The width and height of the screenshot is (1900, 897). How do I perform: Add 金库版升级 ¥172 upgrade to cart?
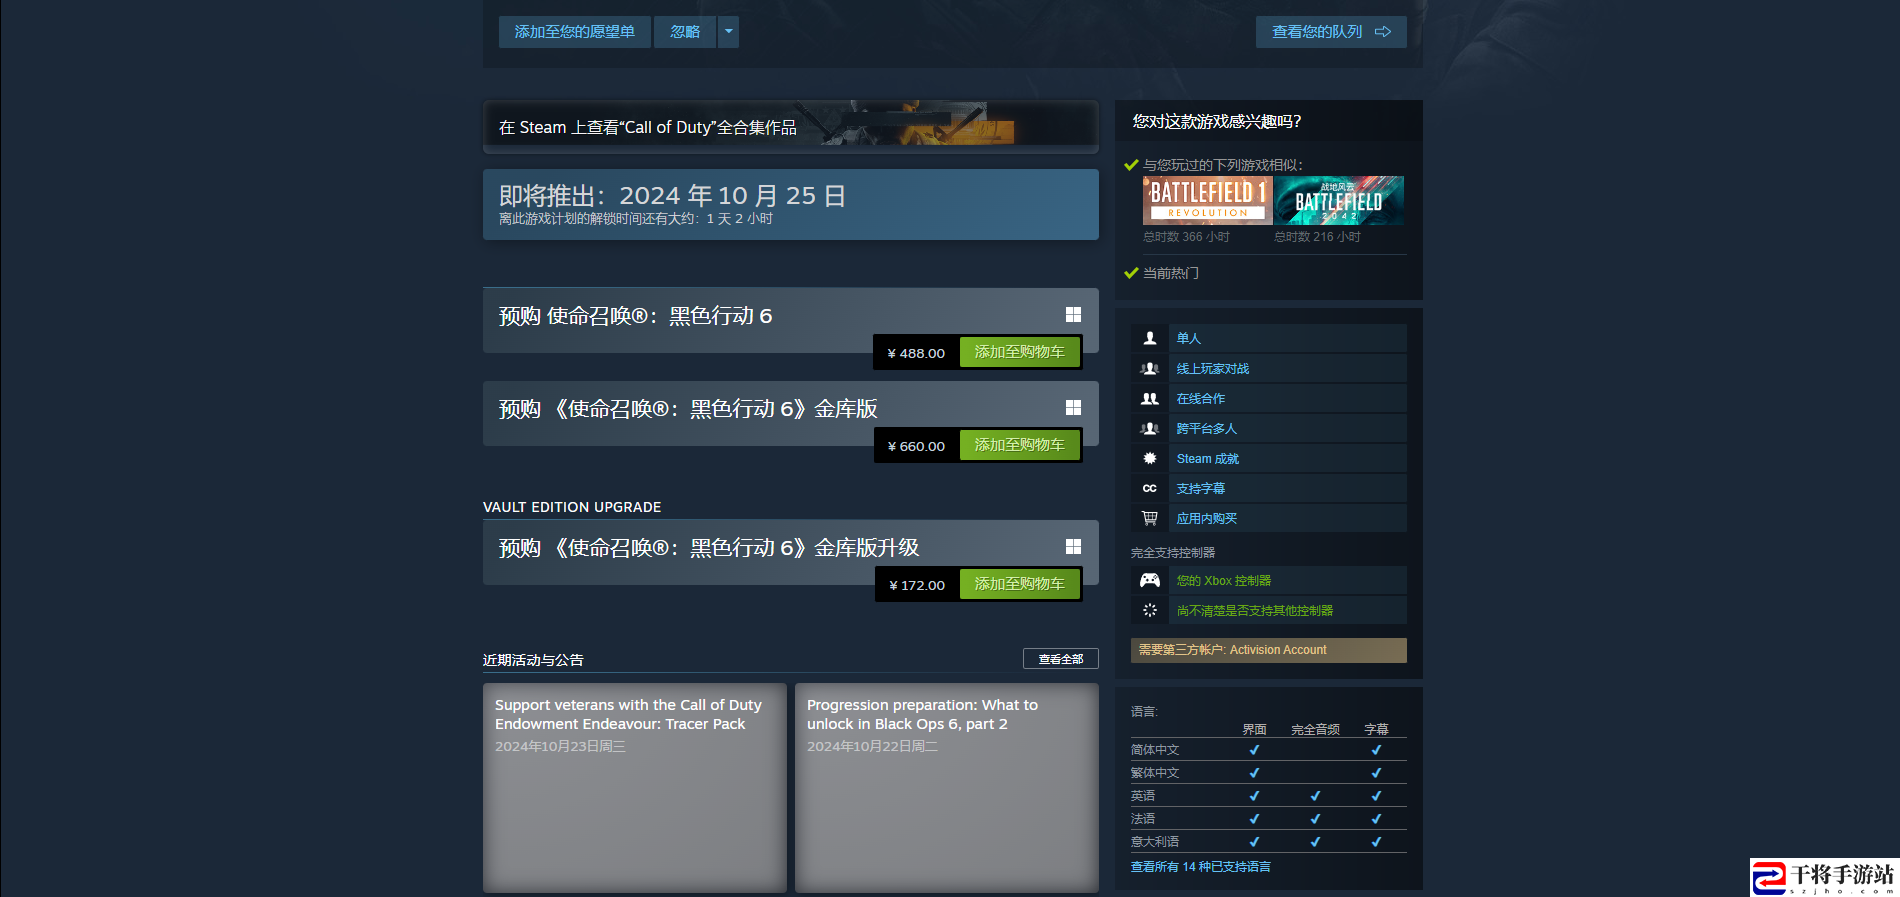point(1019,584)
